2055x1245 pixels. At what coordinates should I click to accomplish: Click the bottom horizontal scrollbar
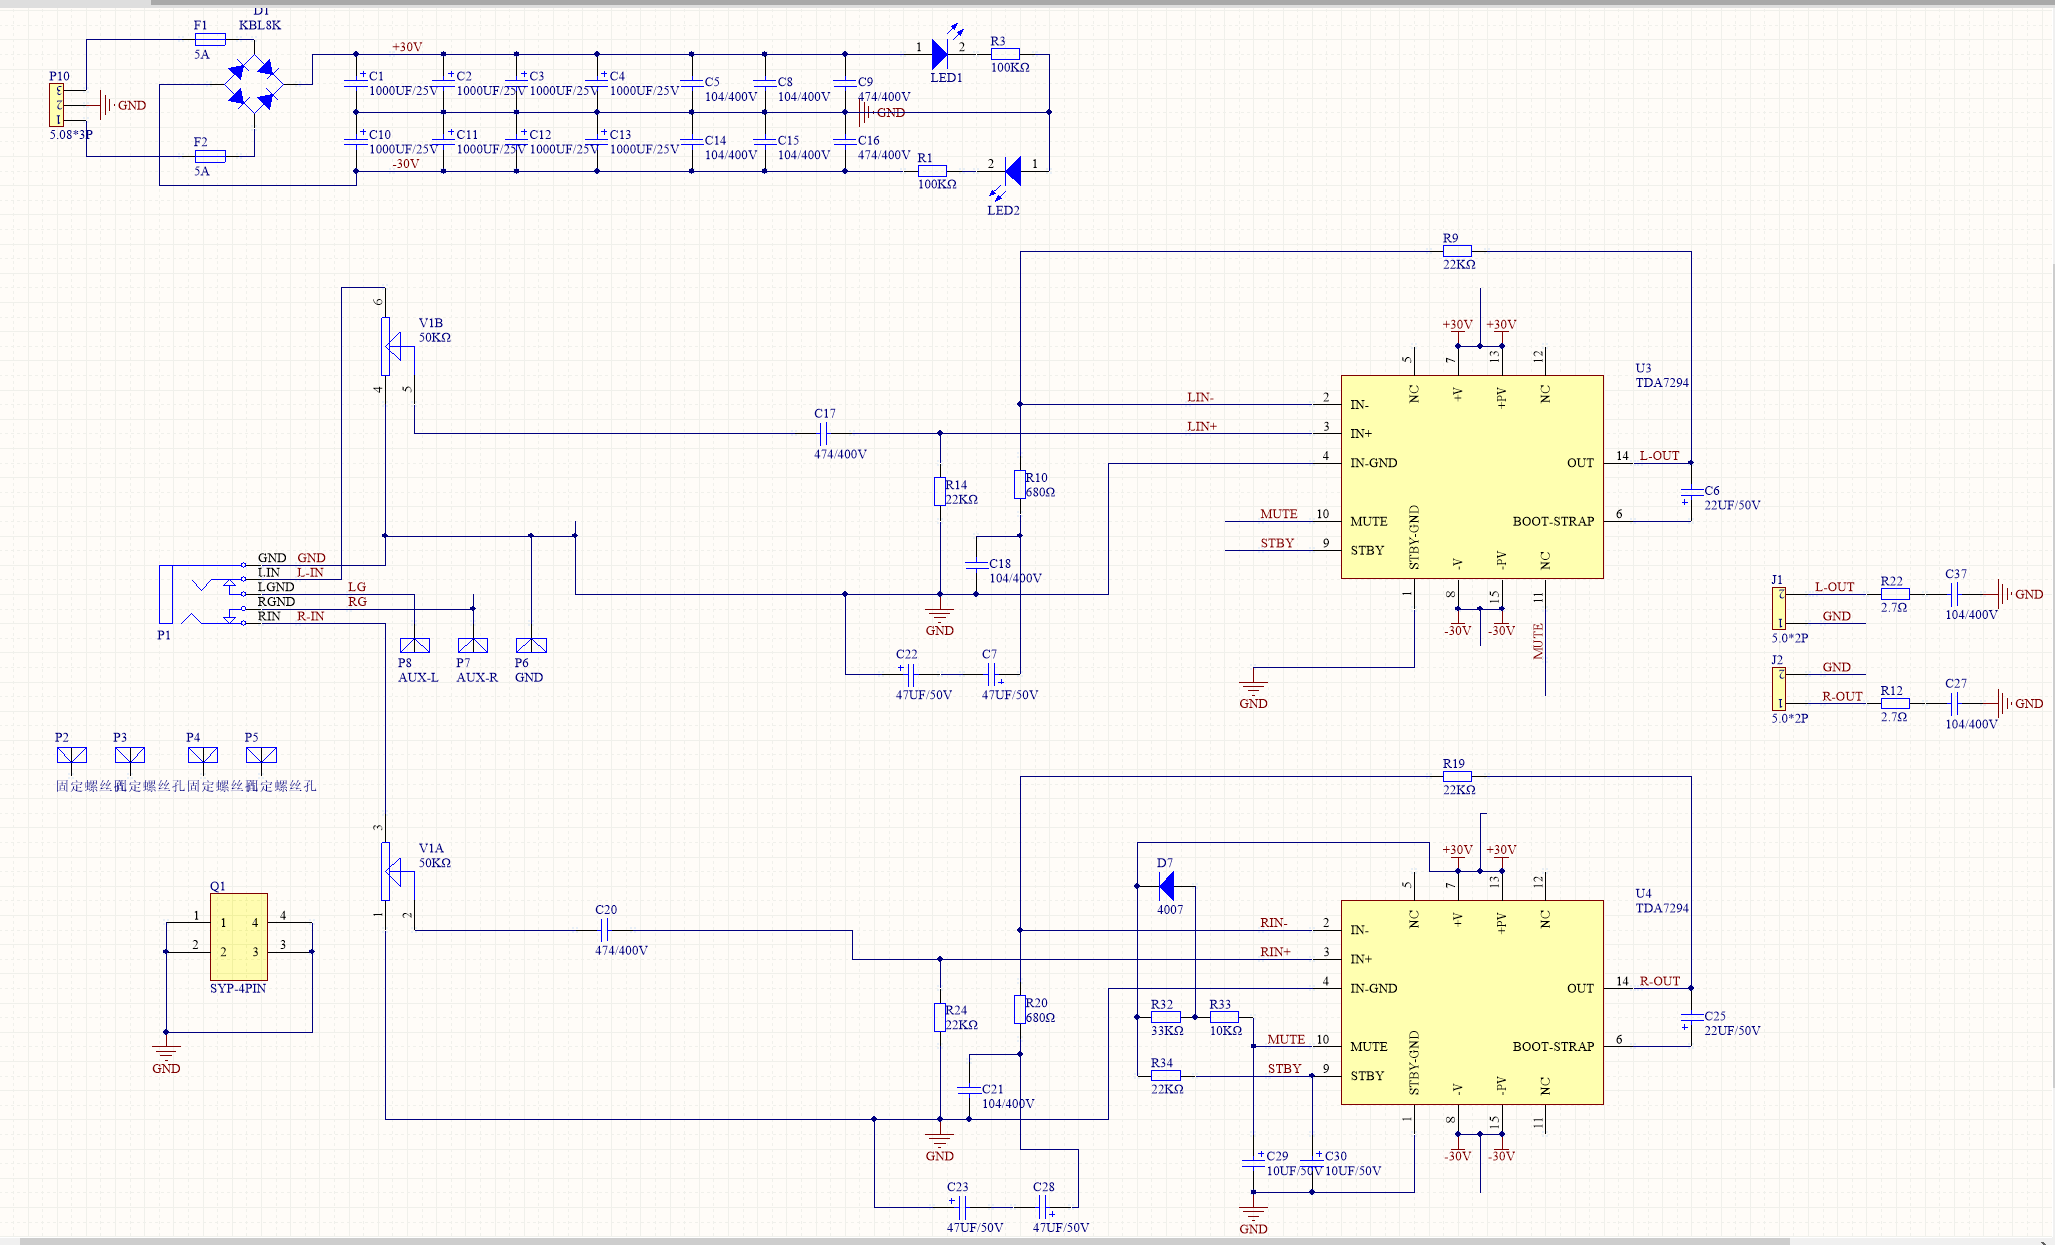click(900, 1241)
